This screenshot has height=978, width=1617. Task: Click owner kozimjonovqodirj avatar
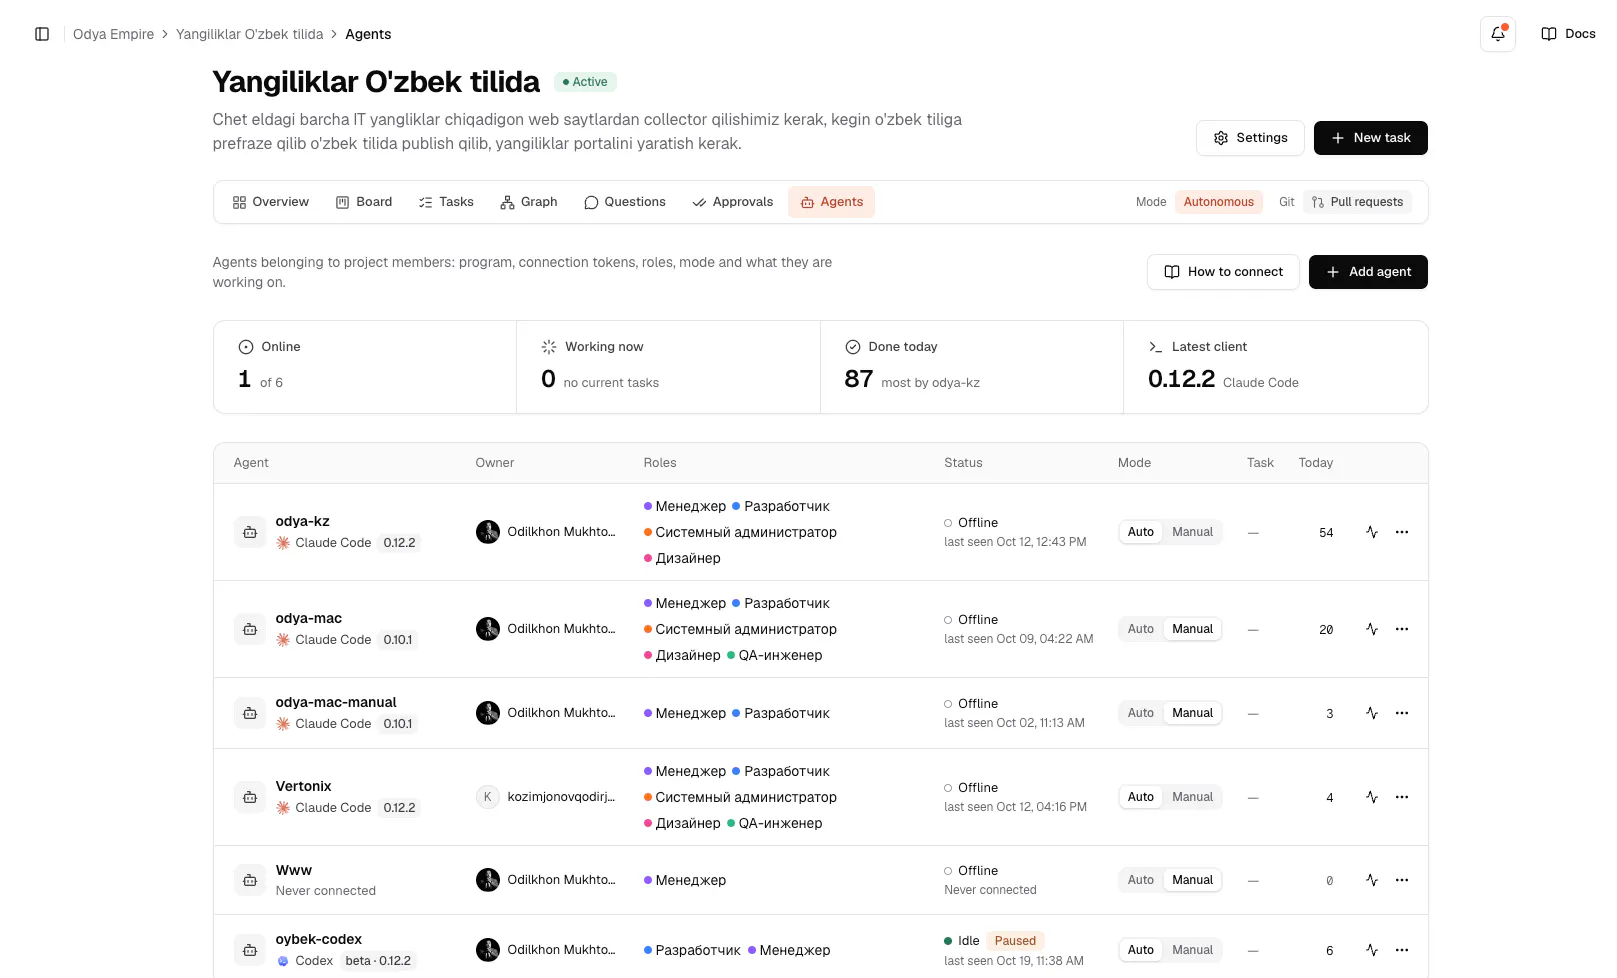[487, 797]
